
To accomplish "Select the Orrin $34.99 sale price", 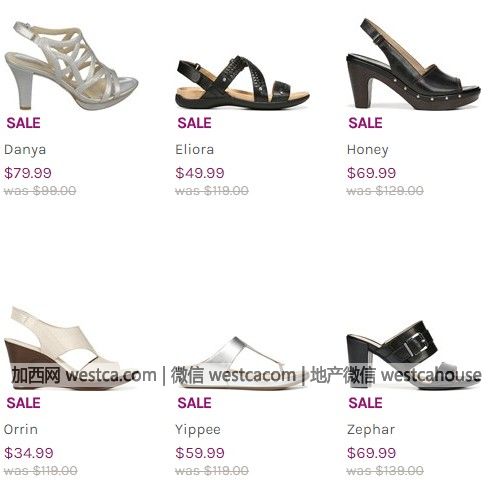I will (29, 453).
